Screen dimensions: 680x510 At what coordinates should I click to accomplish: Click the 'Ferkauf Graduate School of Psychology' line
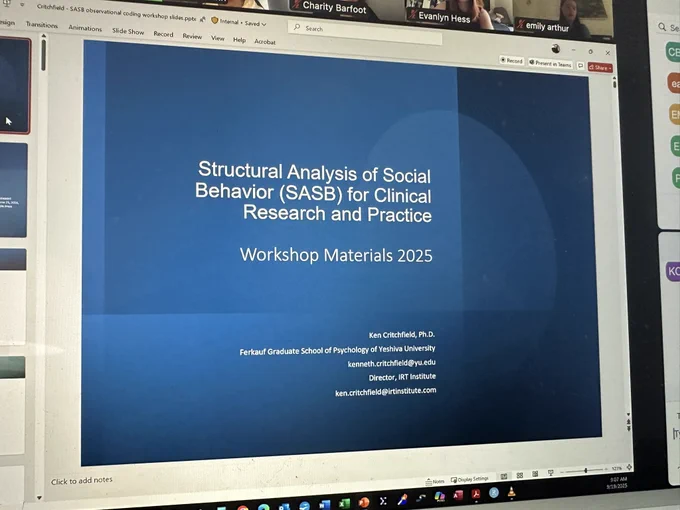pos(337,350)
